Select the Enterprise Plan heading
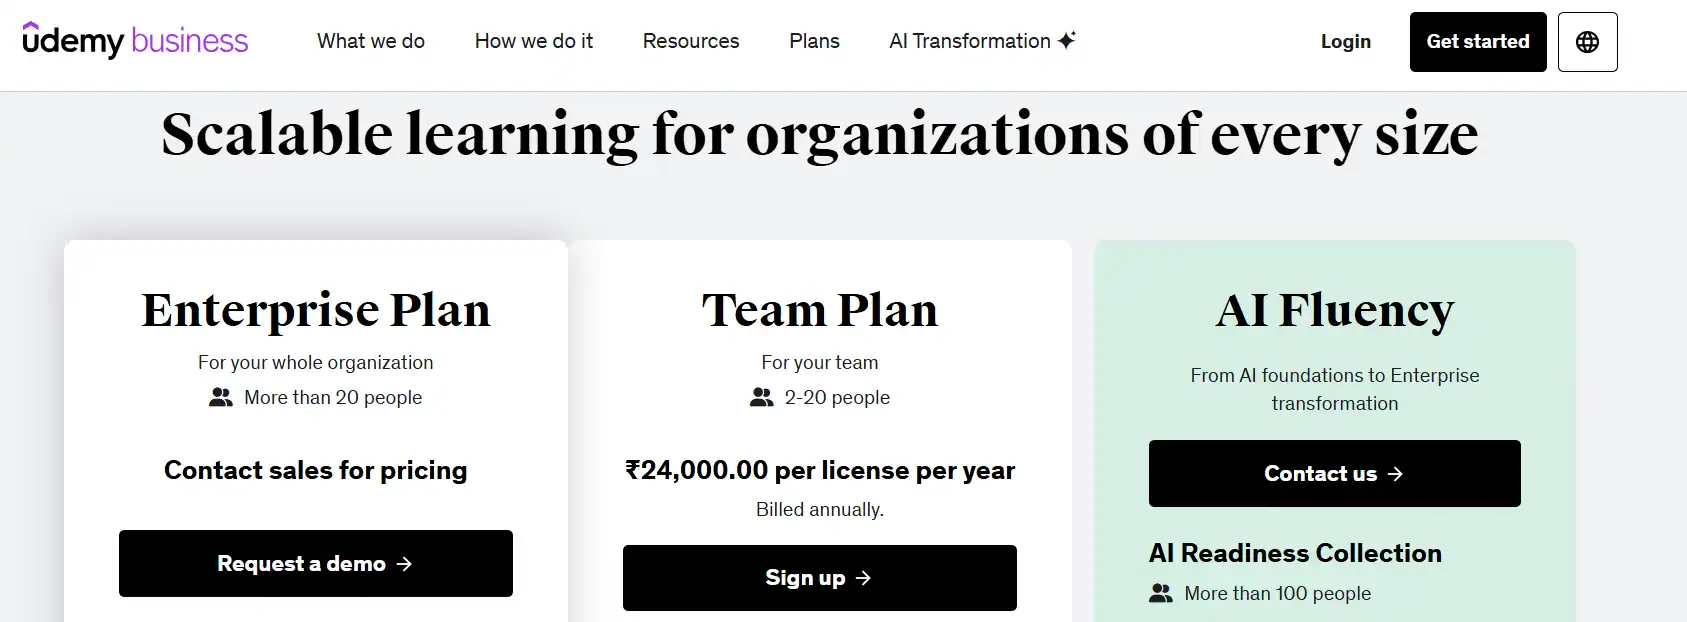The image size is (1687, 622). pos(316,310)
